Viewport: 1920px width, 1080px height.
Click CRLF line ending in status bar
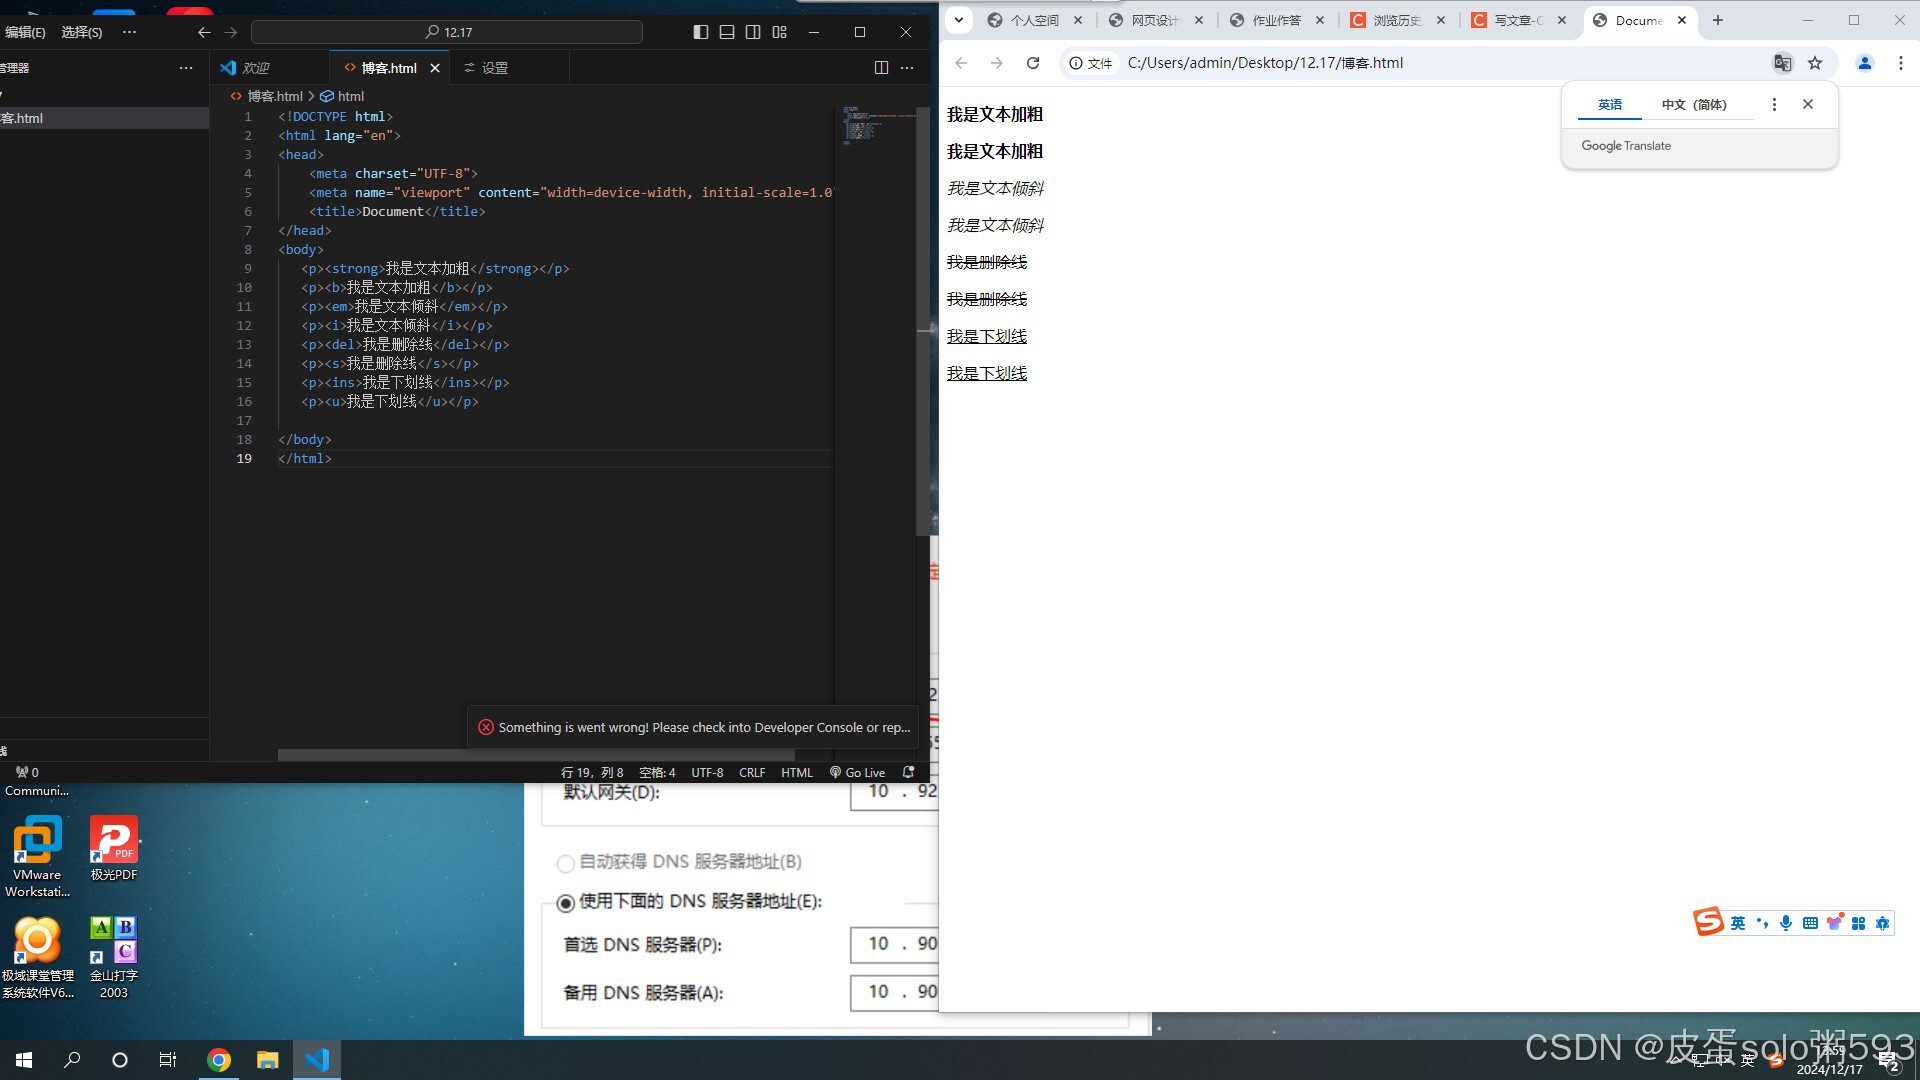point(751,772)
